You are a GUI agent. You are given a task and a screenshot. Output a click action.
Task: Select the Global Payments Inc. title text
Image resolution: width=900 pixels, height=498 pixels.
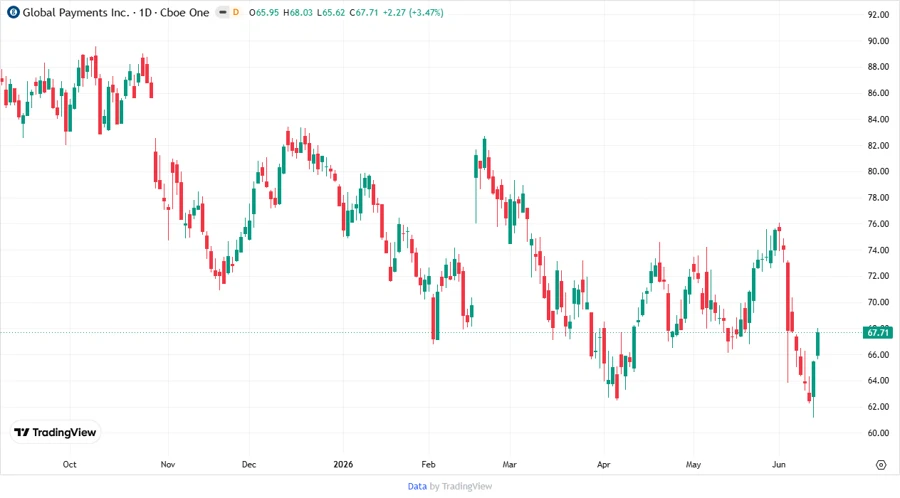[76, 13]
